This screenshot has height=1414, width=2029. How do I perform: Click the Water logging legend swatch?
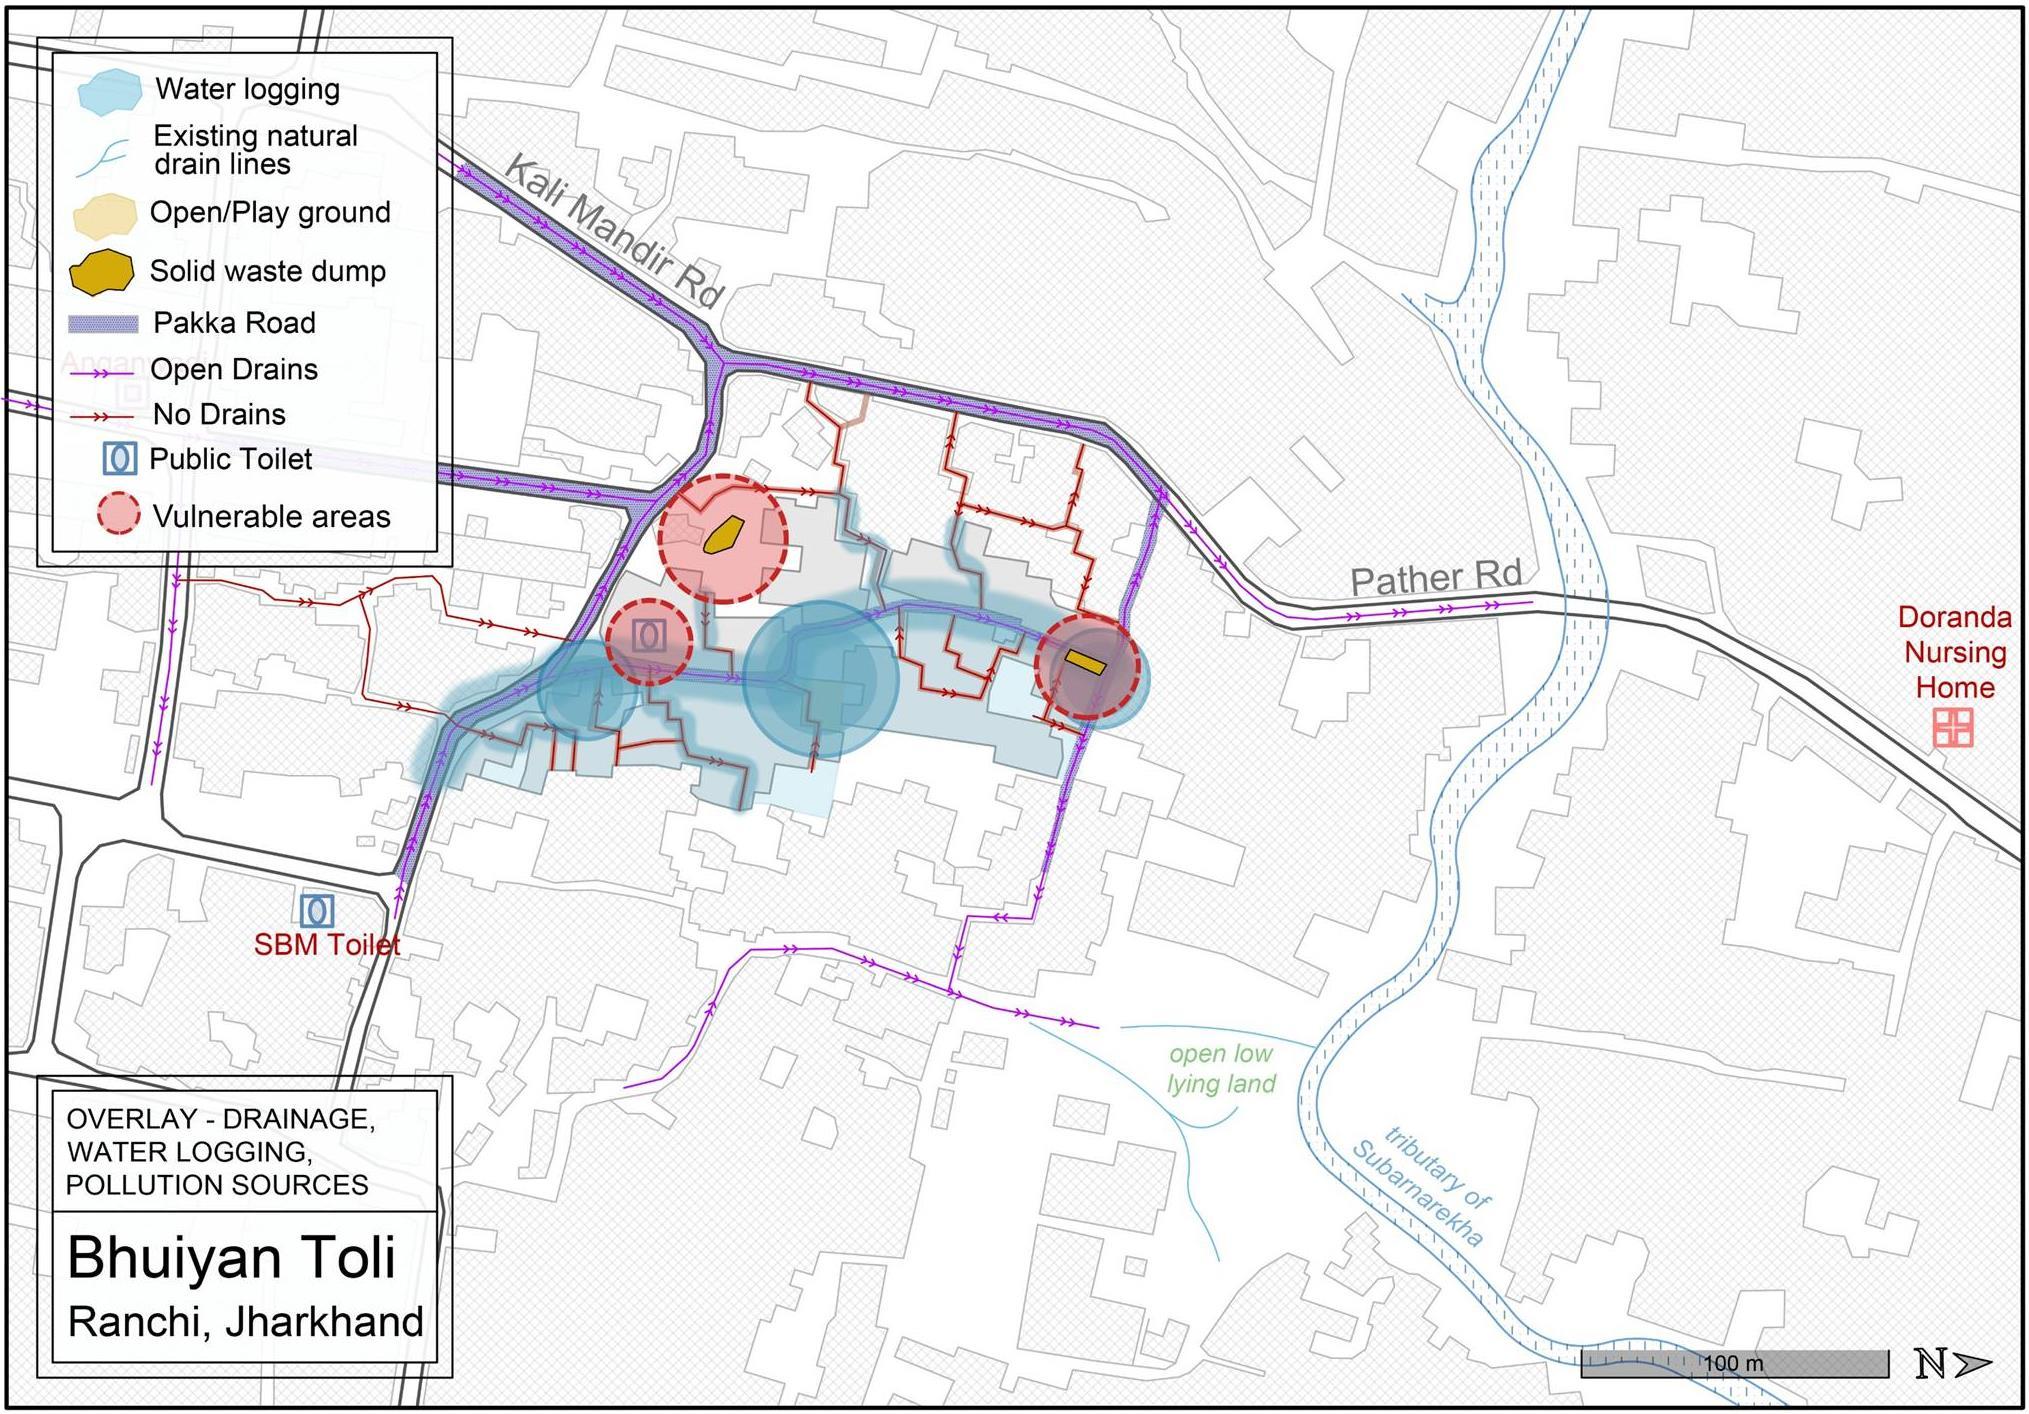[x=109, y=92]
